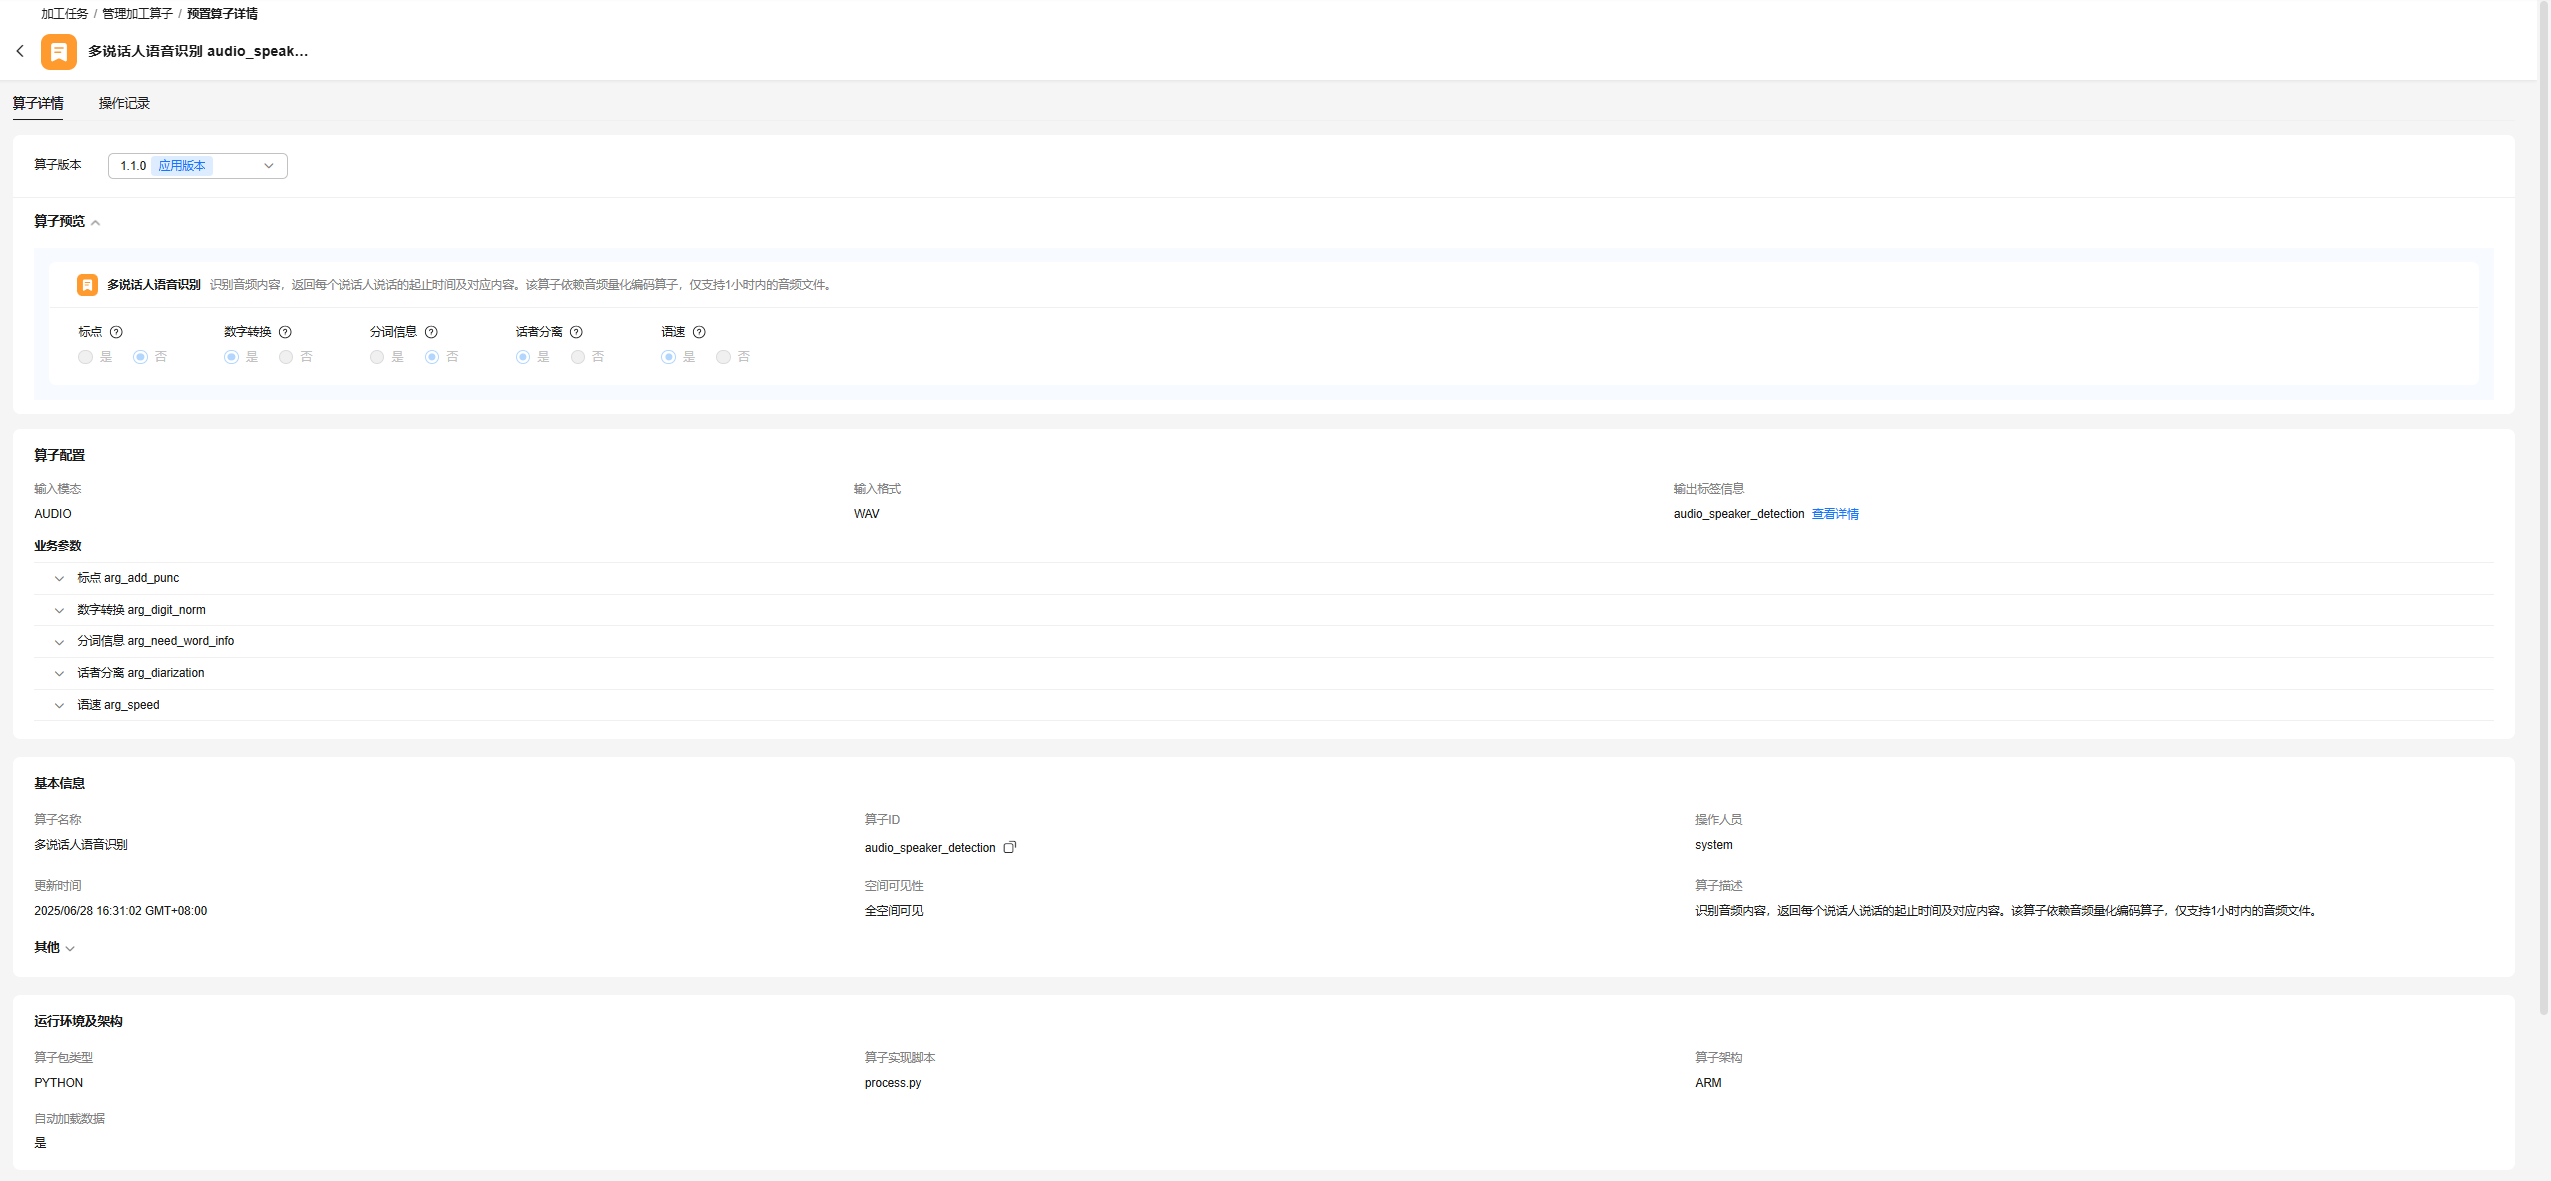
Task: Select 否 radio under 话者分离
Action: tap(578, 357)
